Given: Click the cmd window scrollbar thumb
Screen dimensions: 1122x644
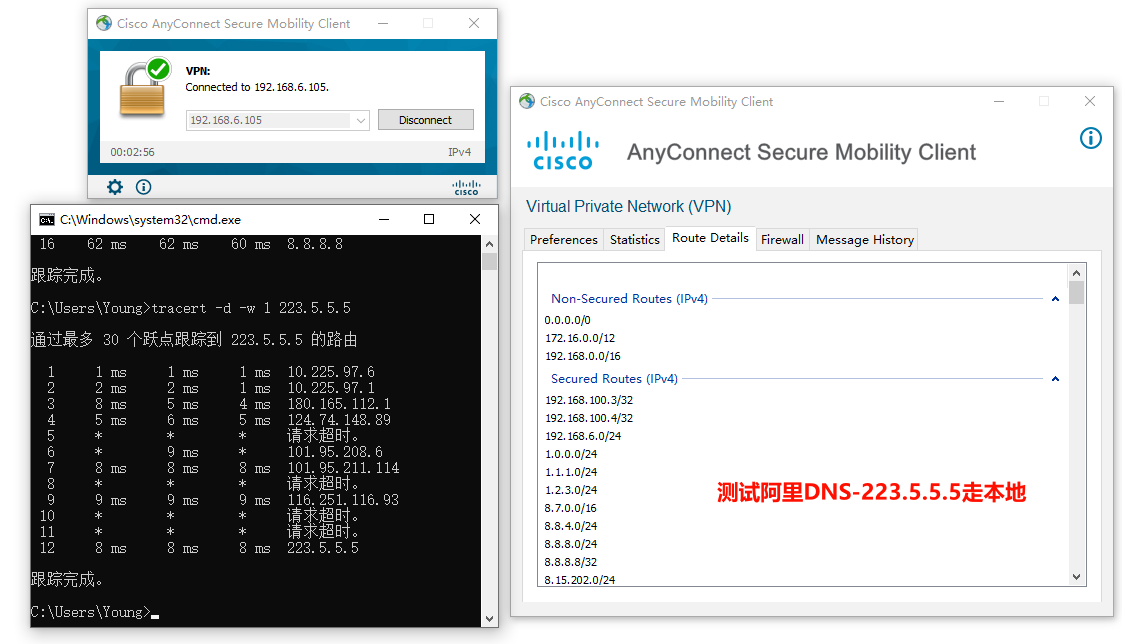Looking at the screenshot, I should [489, 261].
